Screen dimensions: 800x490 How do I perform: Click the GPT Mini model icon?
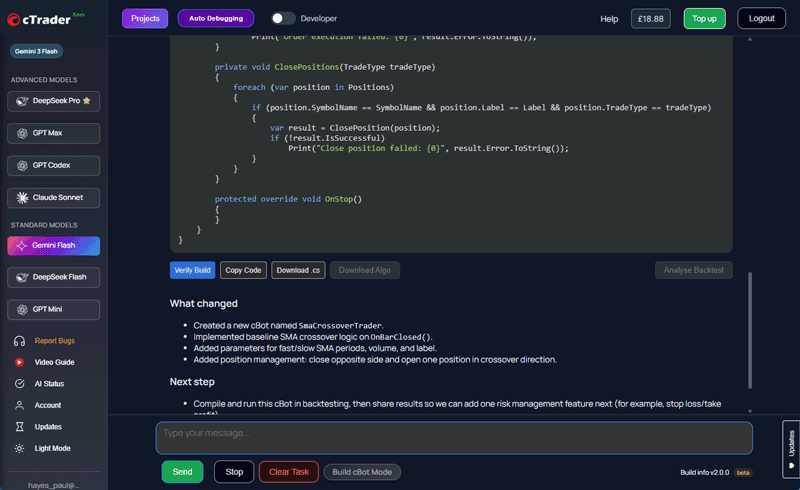pos(22,309)
